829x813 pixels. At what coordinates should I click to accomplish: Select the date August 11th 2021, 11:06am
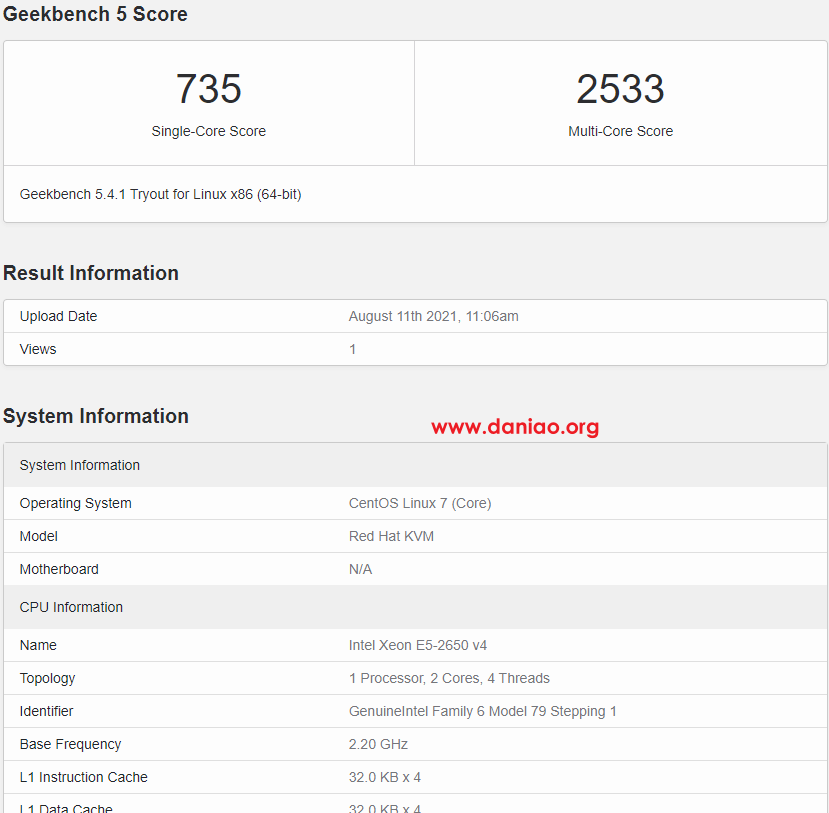point(434,316)
